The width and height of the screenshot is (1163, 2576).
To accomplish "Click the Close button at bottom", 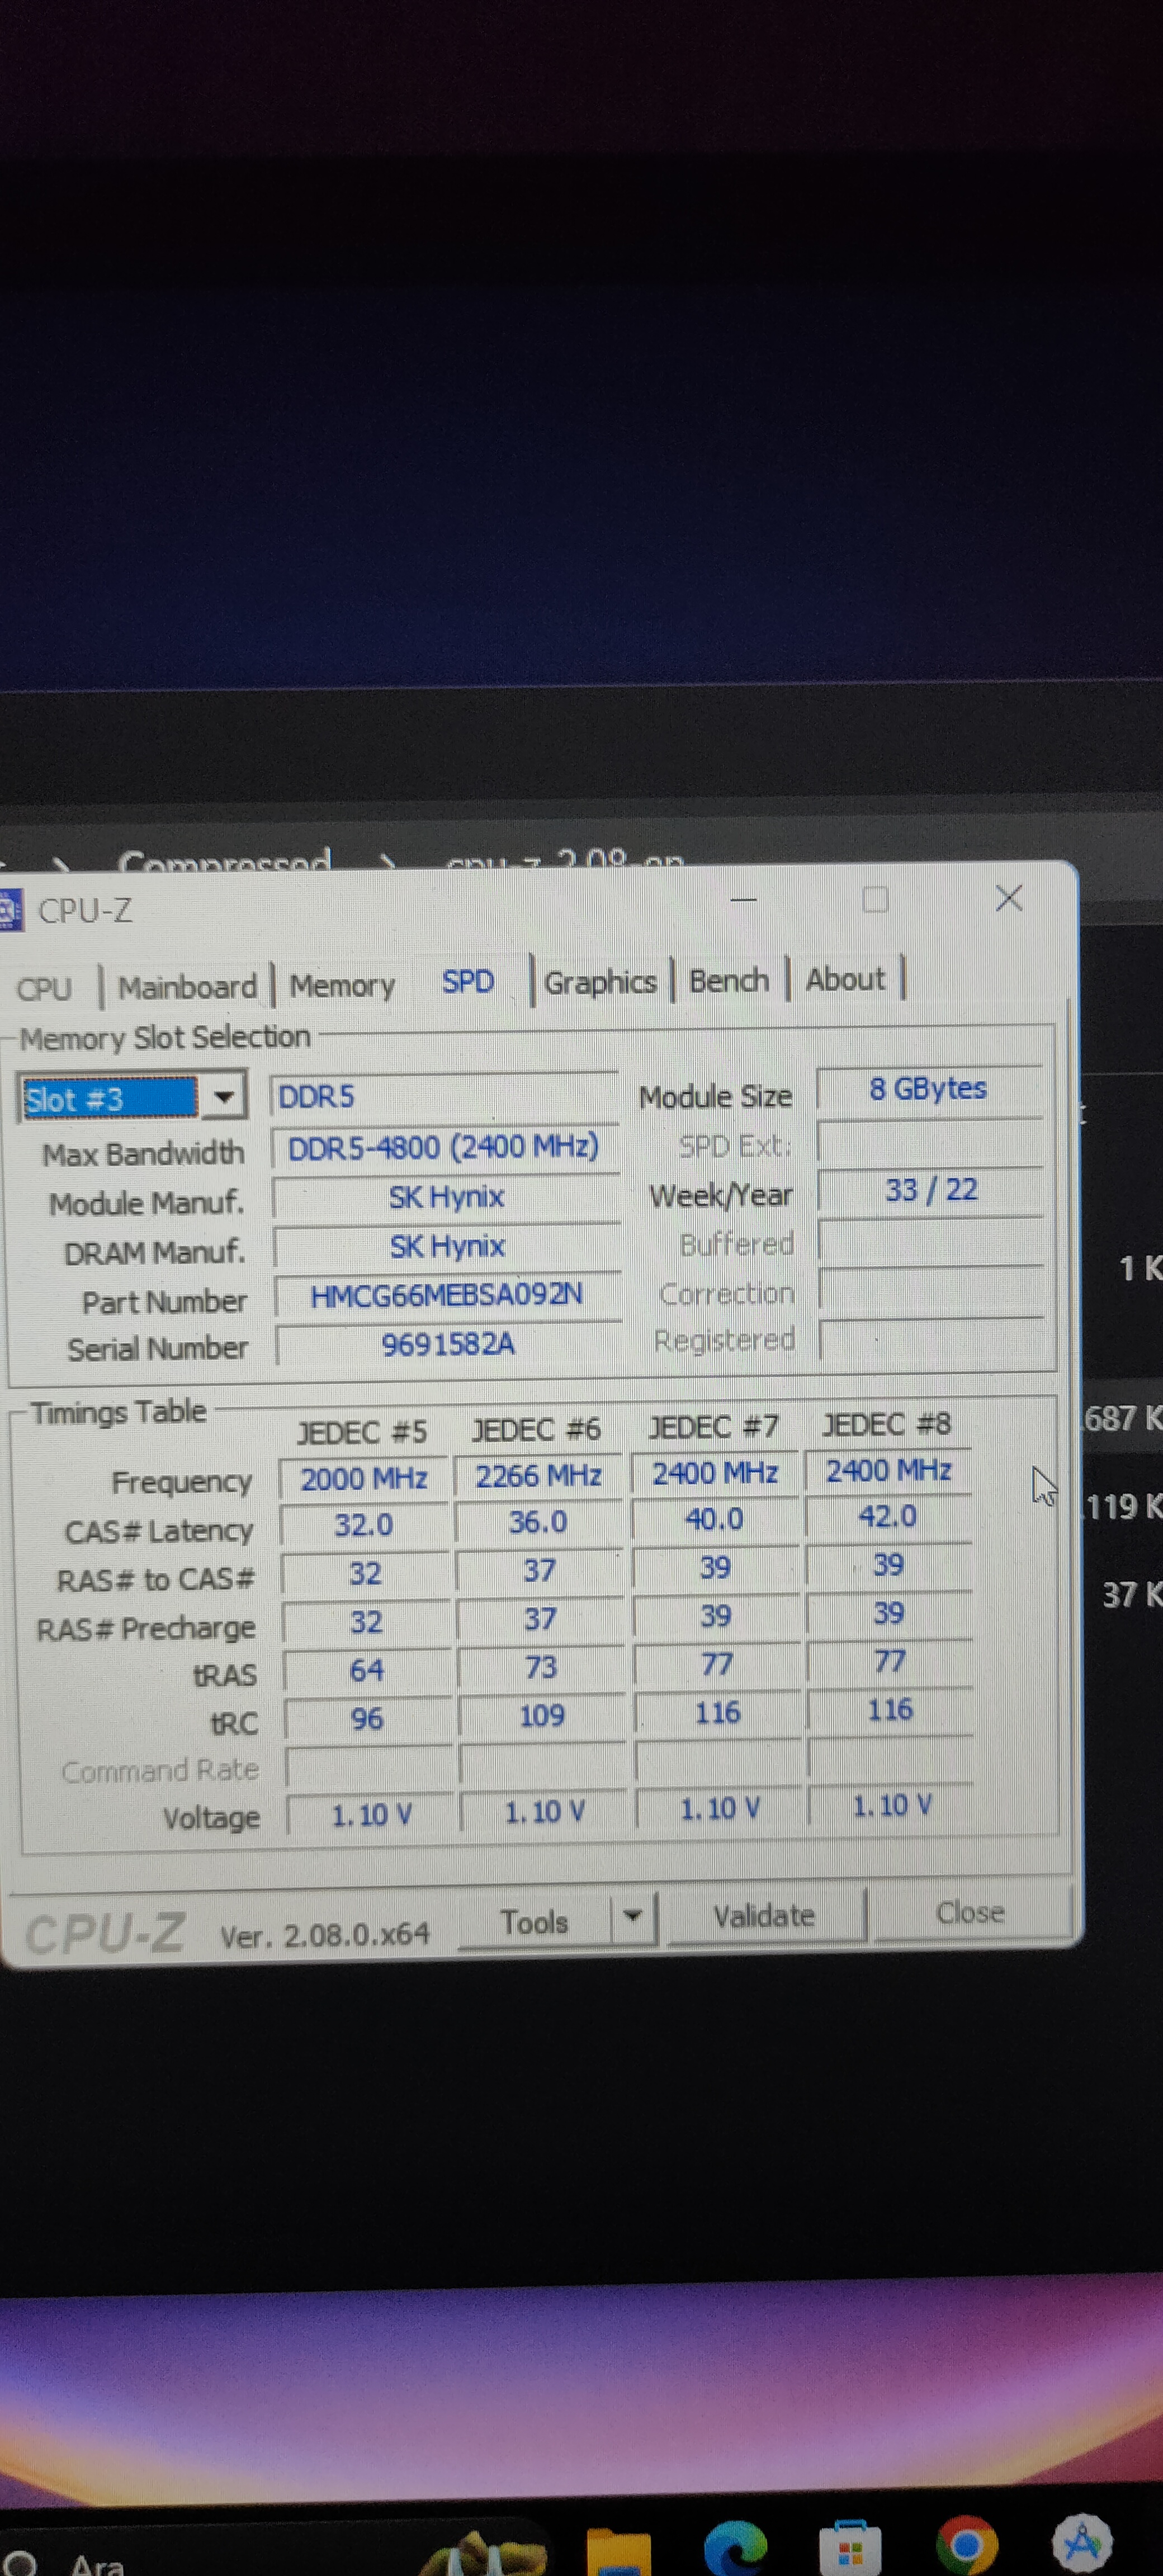I will (x=969, y=1913).
